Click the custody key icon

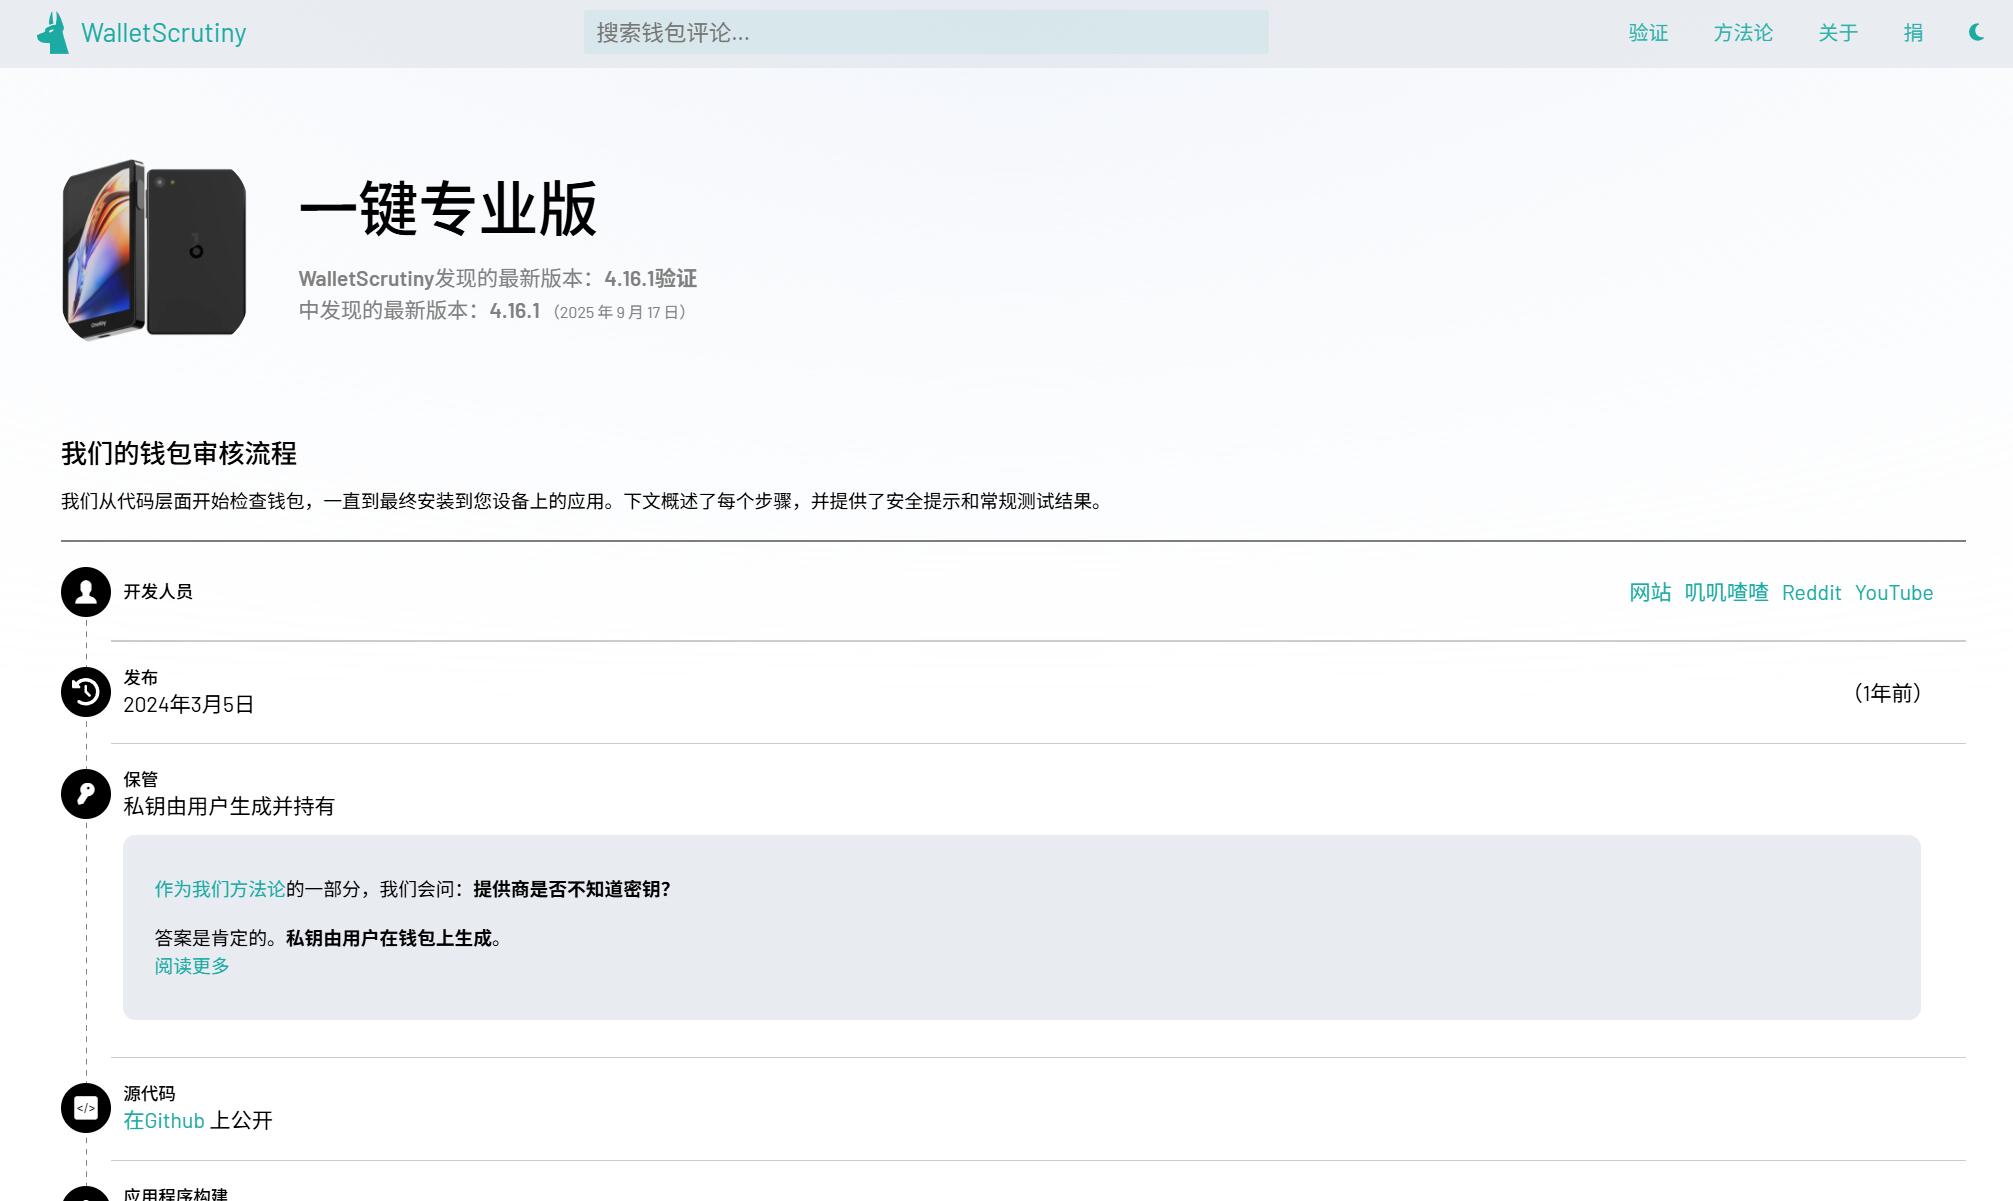pyautogui.click(x=86, y=794)
